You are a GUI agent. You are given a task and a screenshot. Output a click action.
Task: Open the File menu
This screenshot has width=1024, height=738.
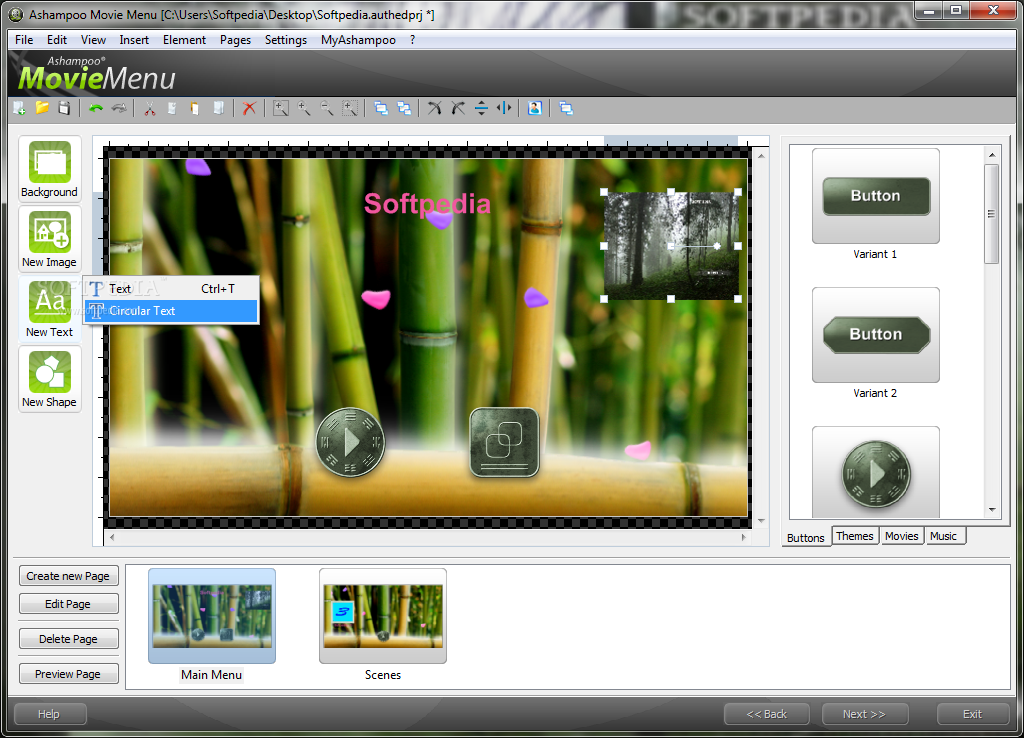point(24,40)
